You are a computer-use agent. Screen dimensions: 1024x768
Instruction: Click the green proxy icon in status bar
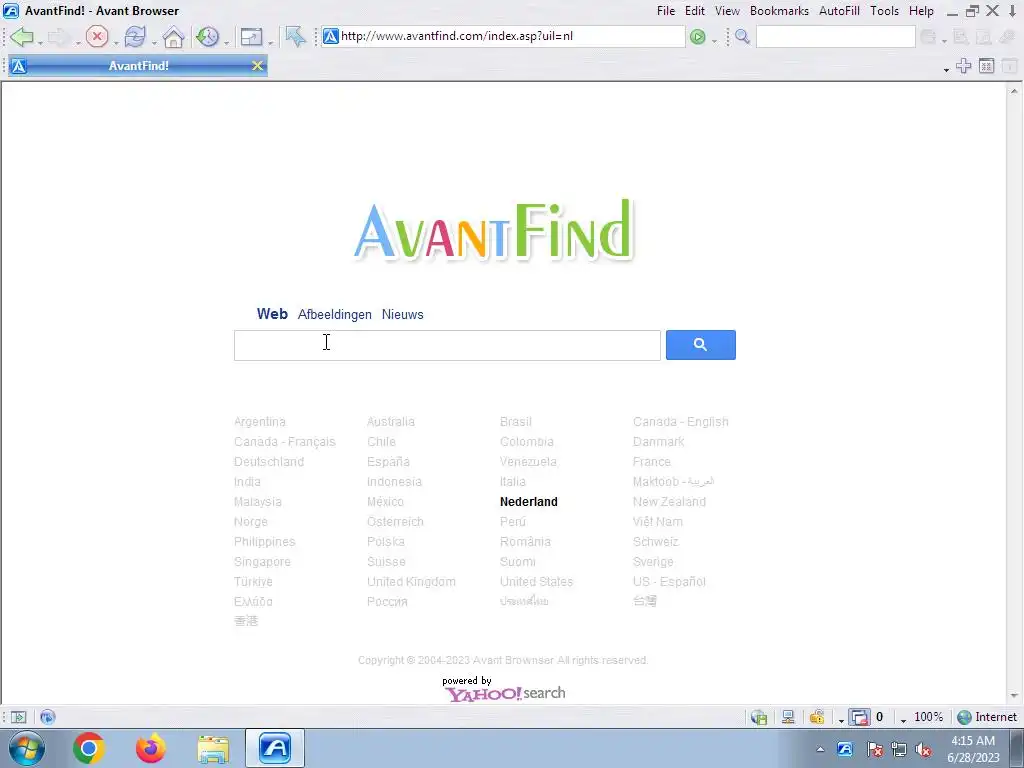point(759,717)
